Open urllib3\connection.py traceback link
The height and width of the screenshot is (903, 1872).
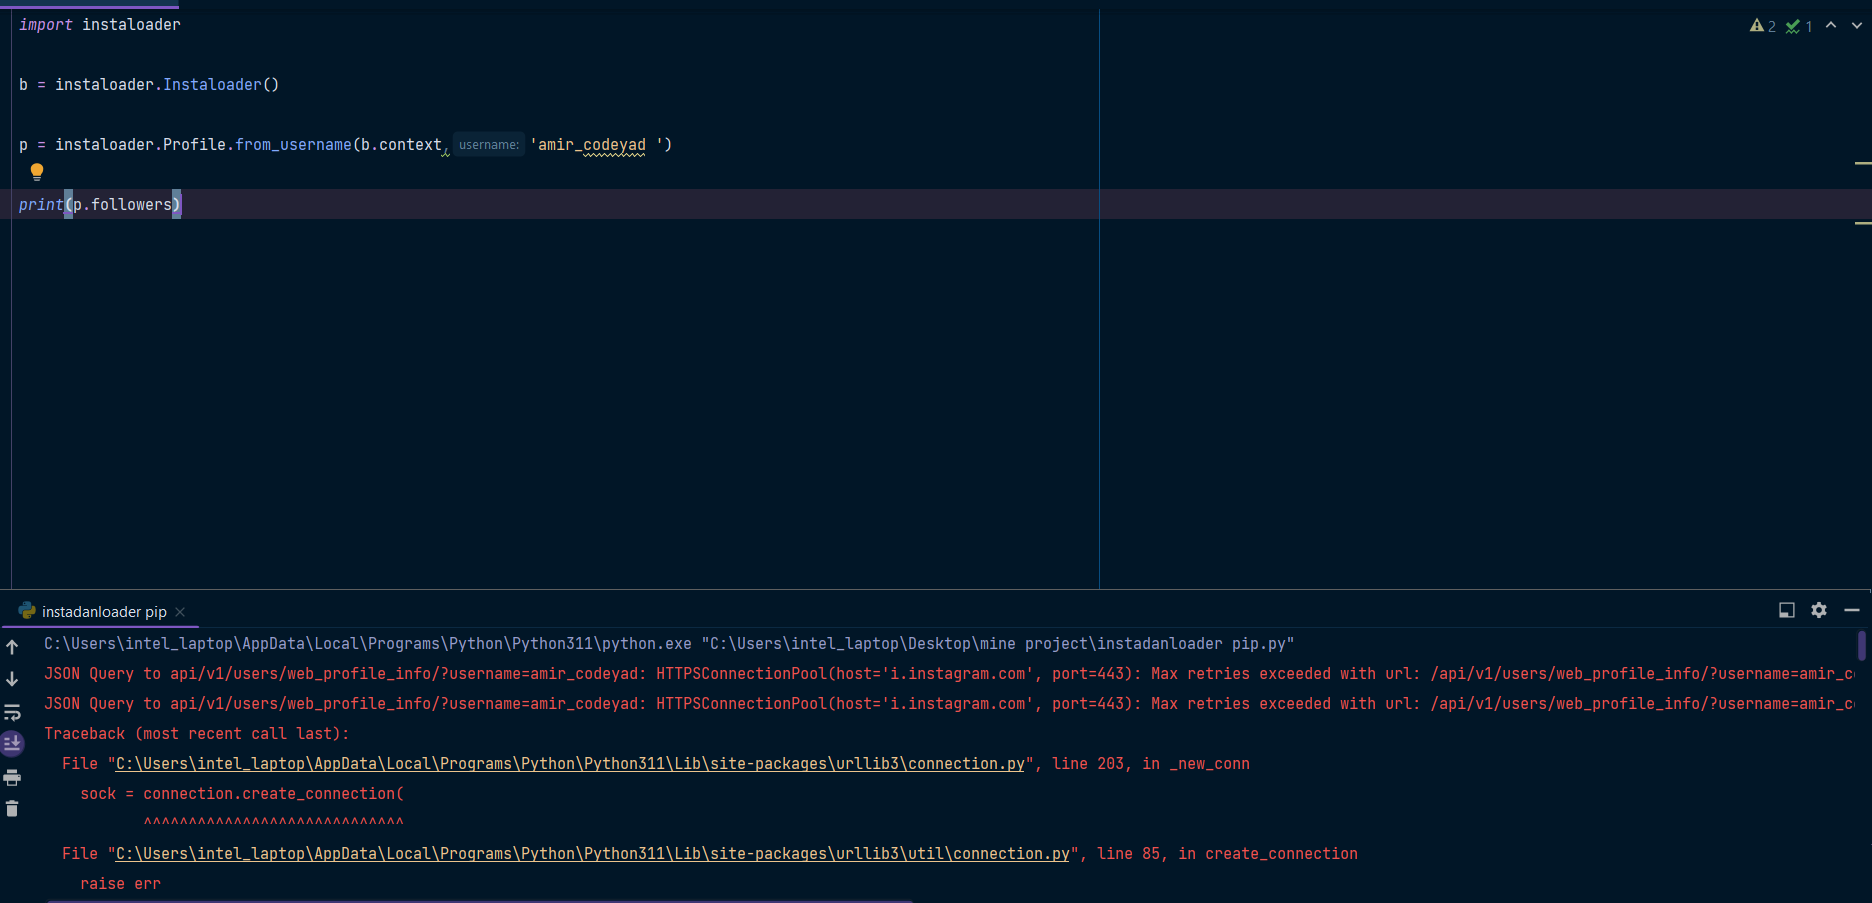click(x=570, y=764)
